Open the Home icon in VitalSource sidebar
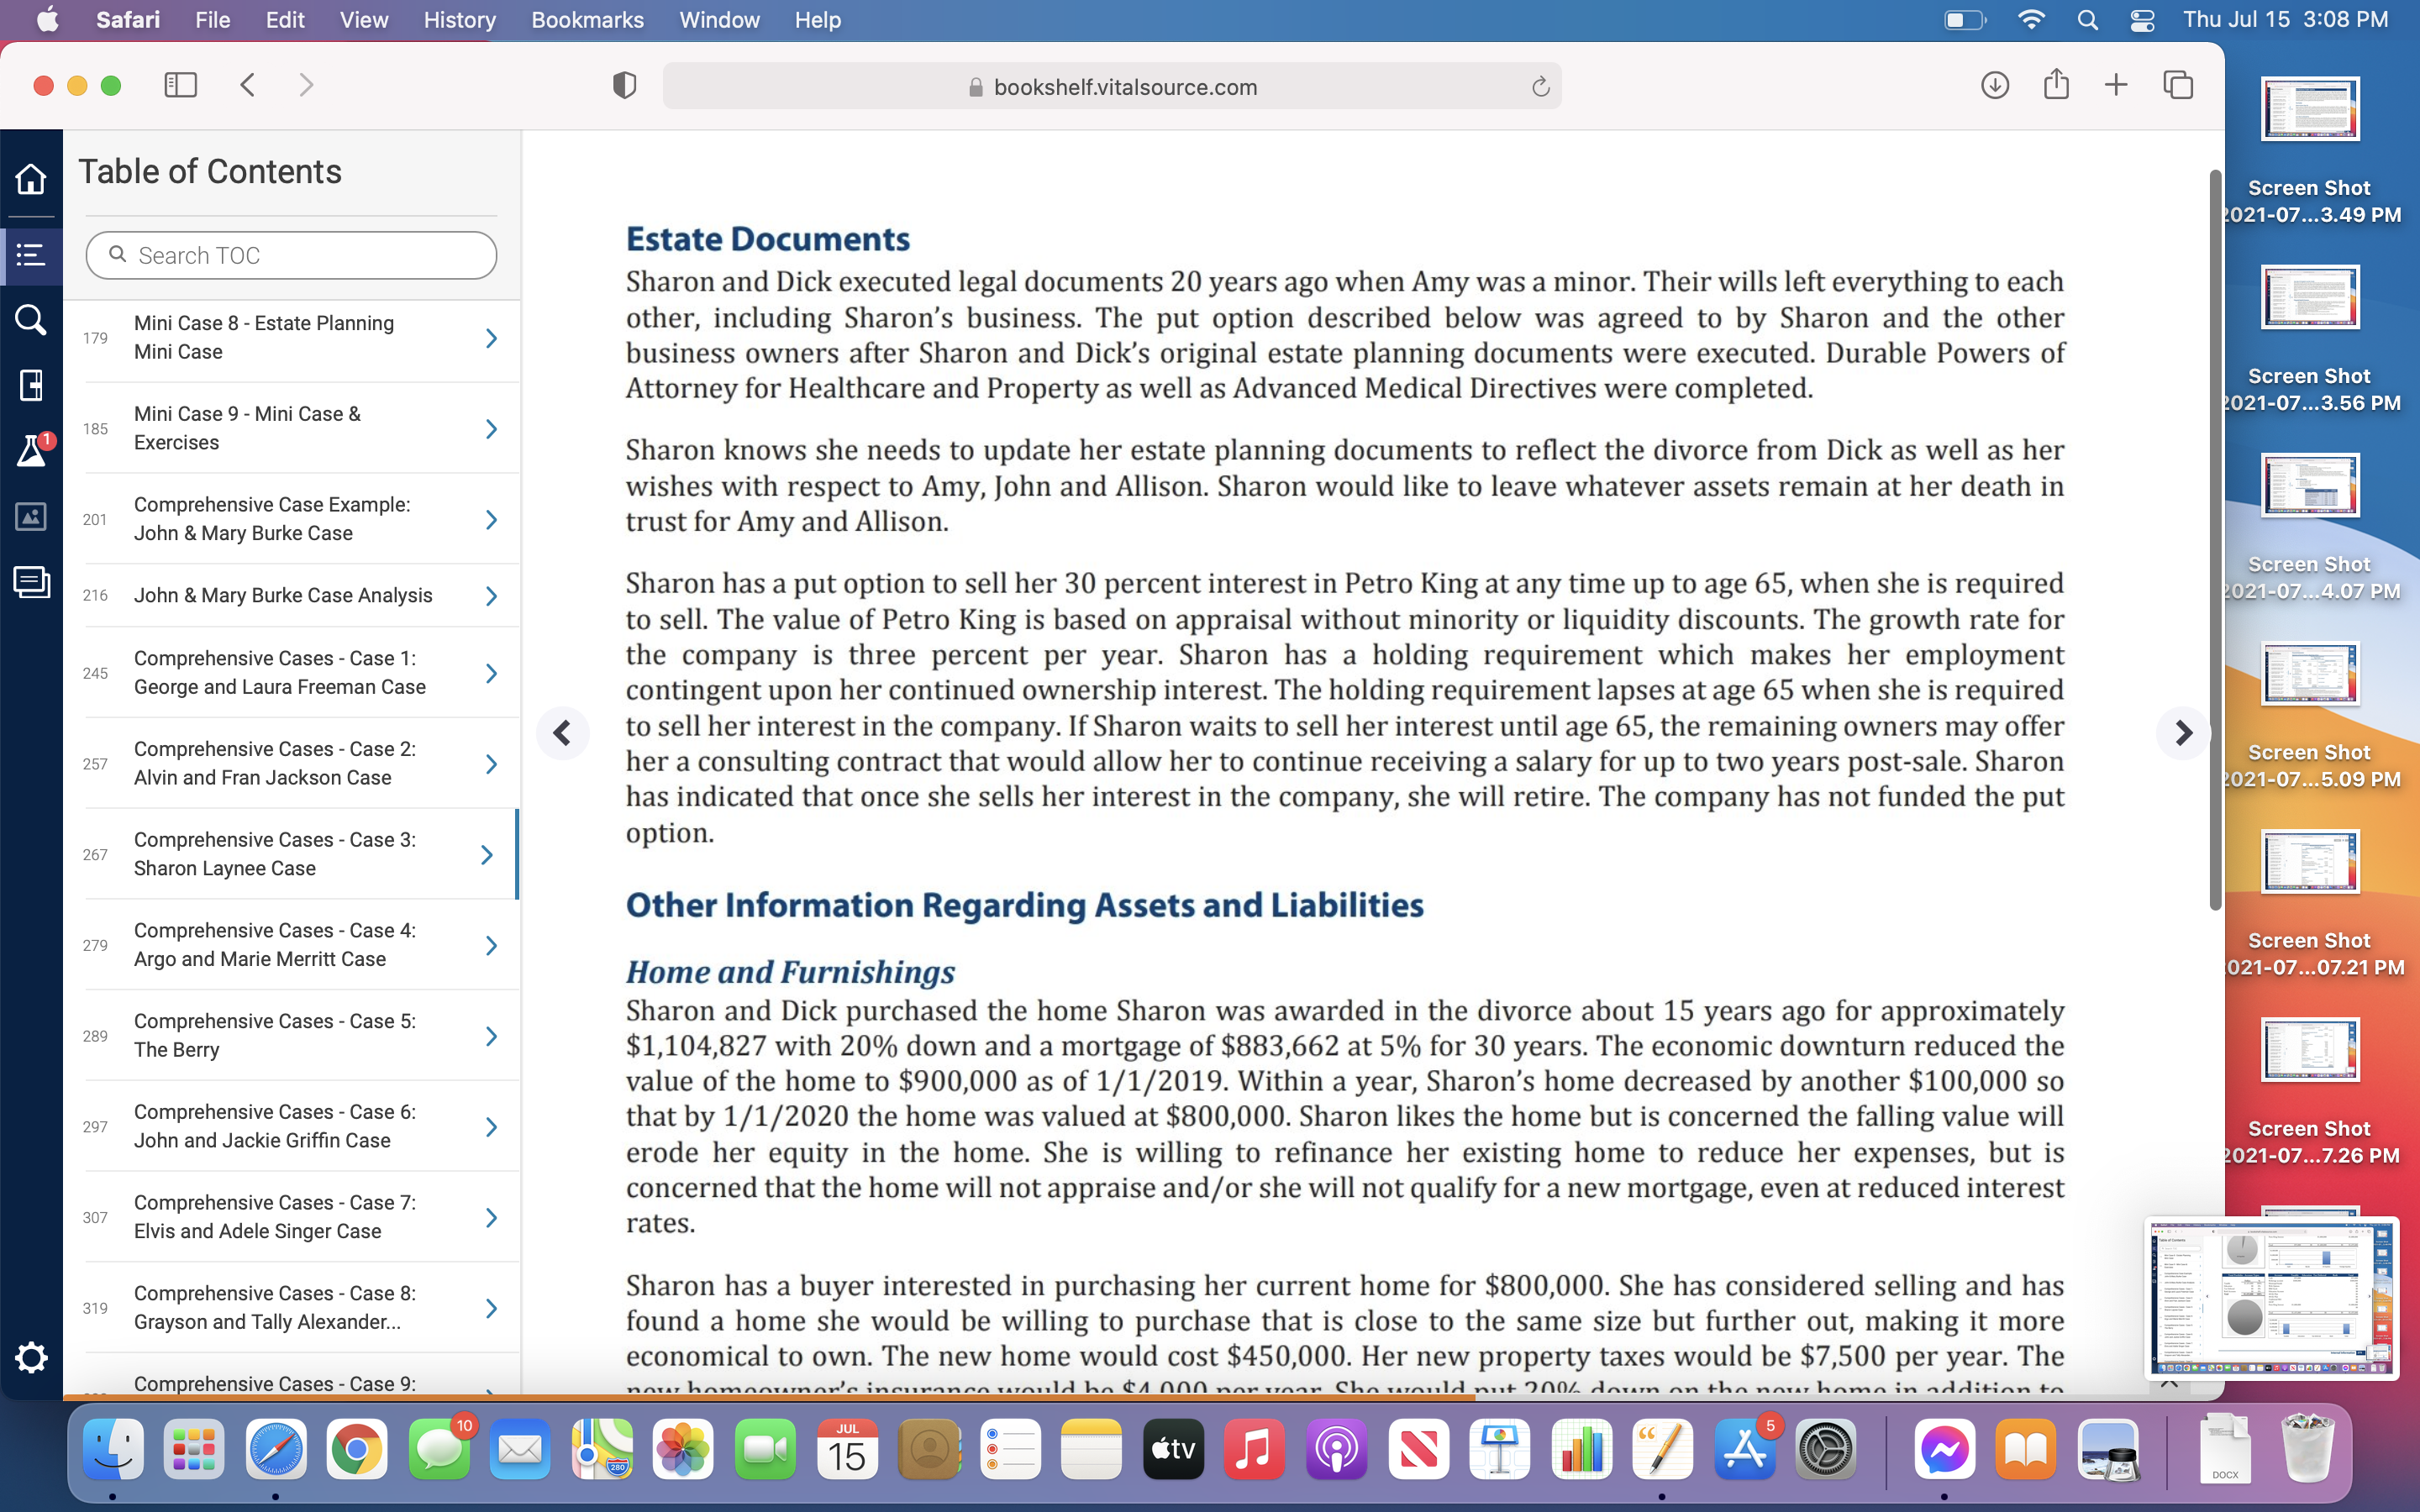The image size is (2420, 1512). pos(31,179)
